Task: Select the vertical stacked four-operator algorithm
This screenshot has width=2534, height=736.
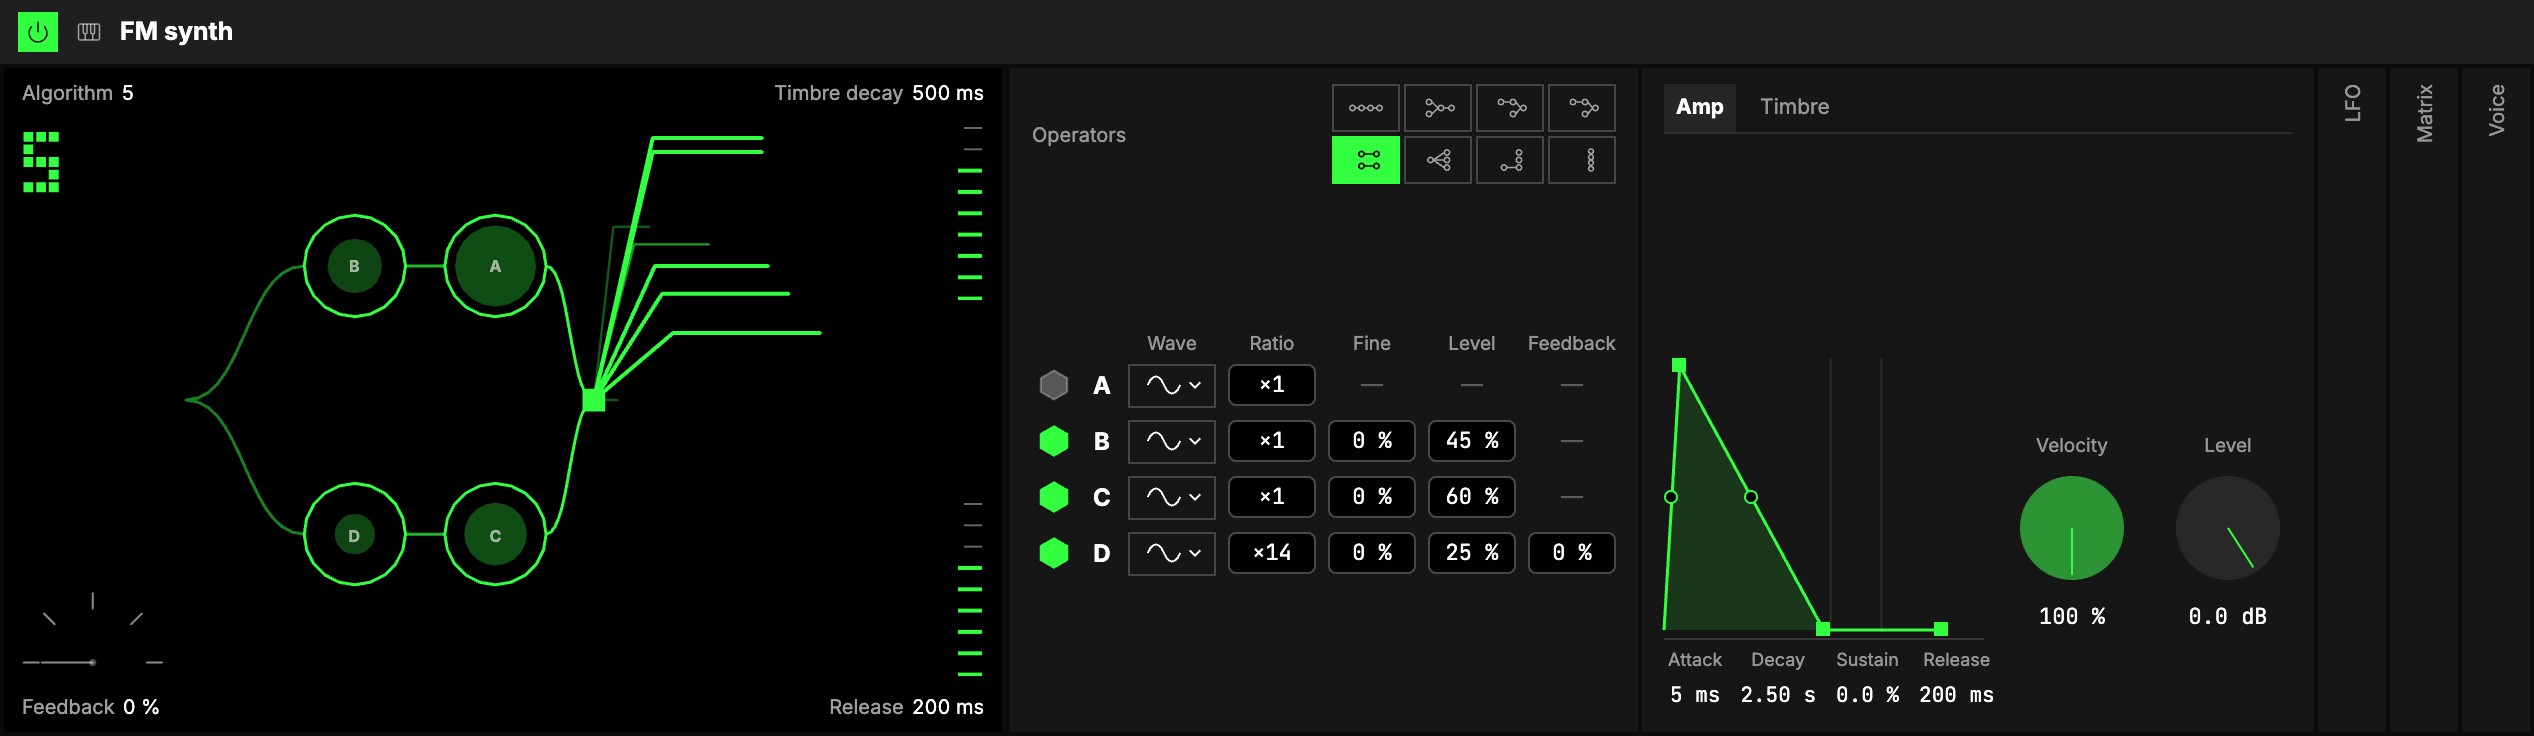Action: (x=1582, y=160)
